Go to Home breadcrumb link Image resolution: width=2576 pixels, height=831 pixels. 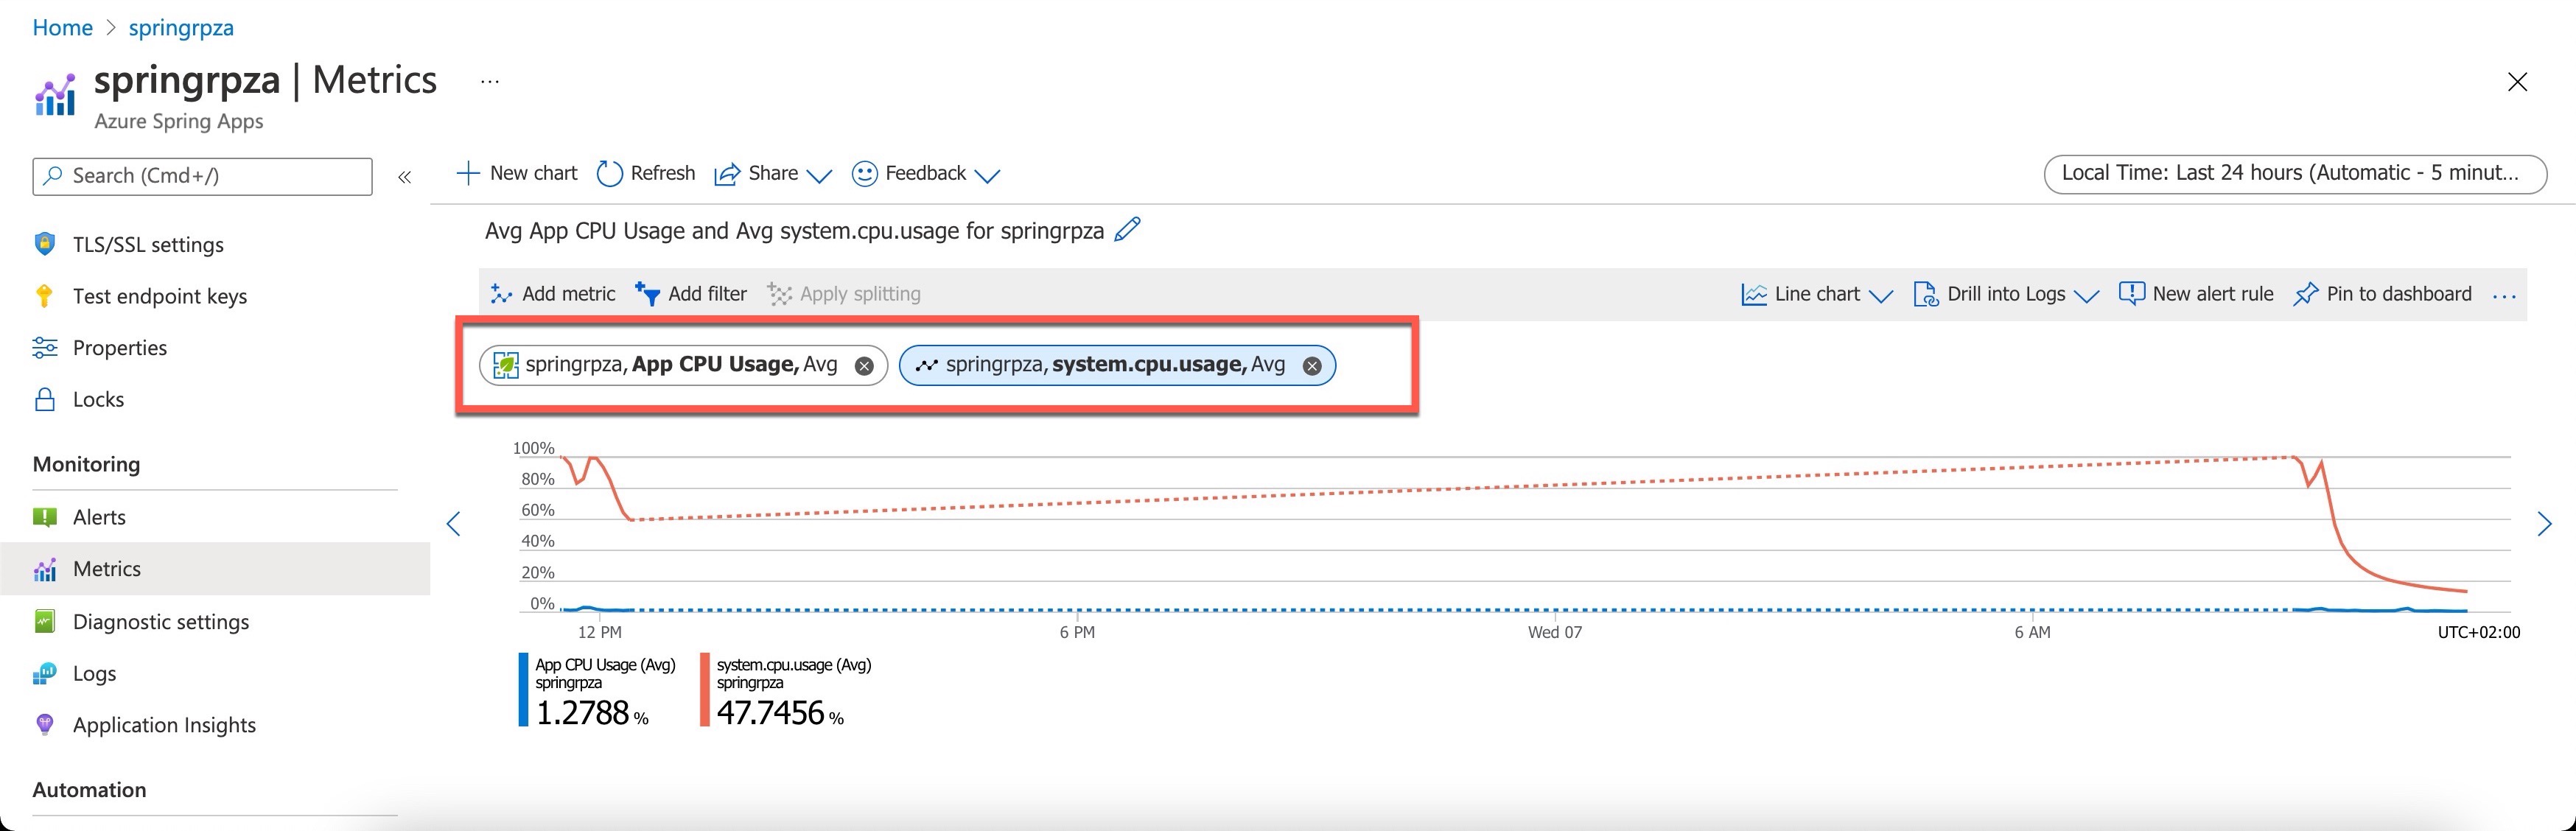click(x=62, y=27)
